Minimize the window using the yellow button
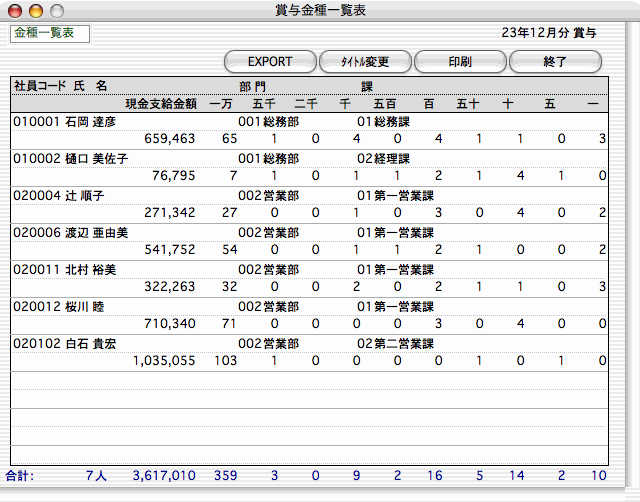The width and height of the screenshot is (640, 502). [36, 10]
